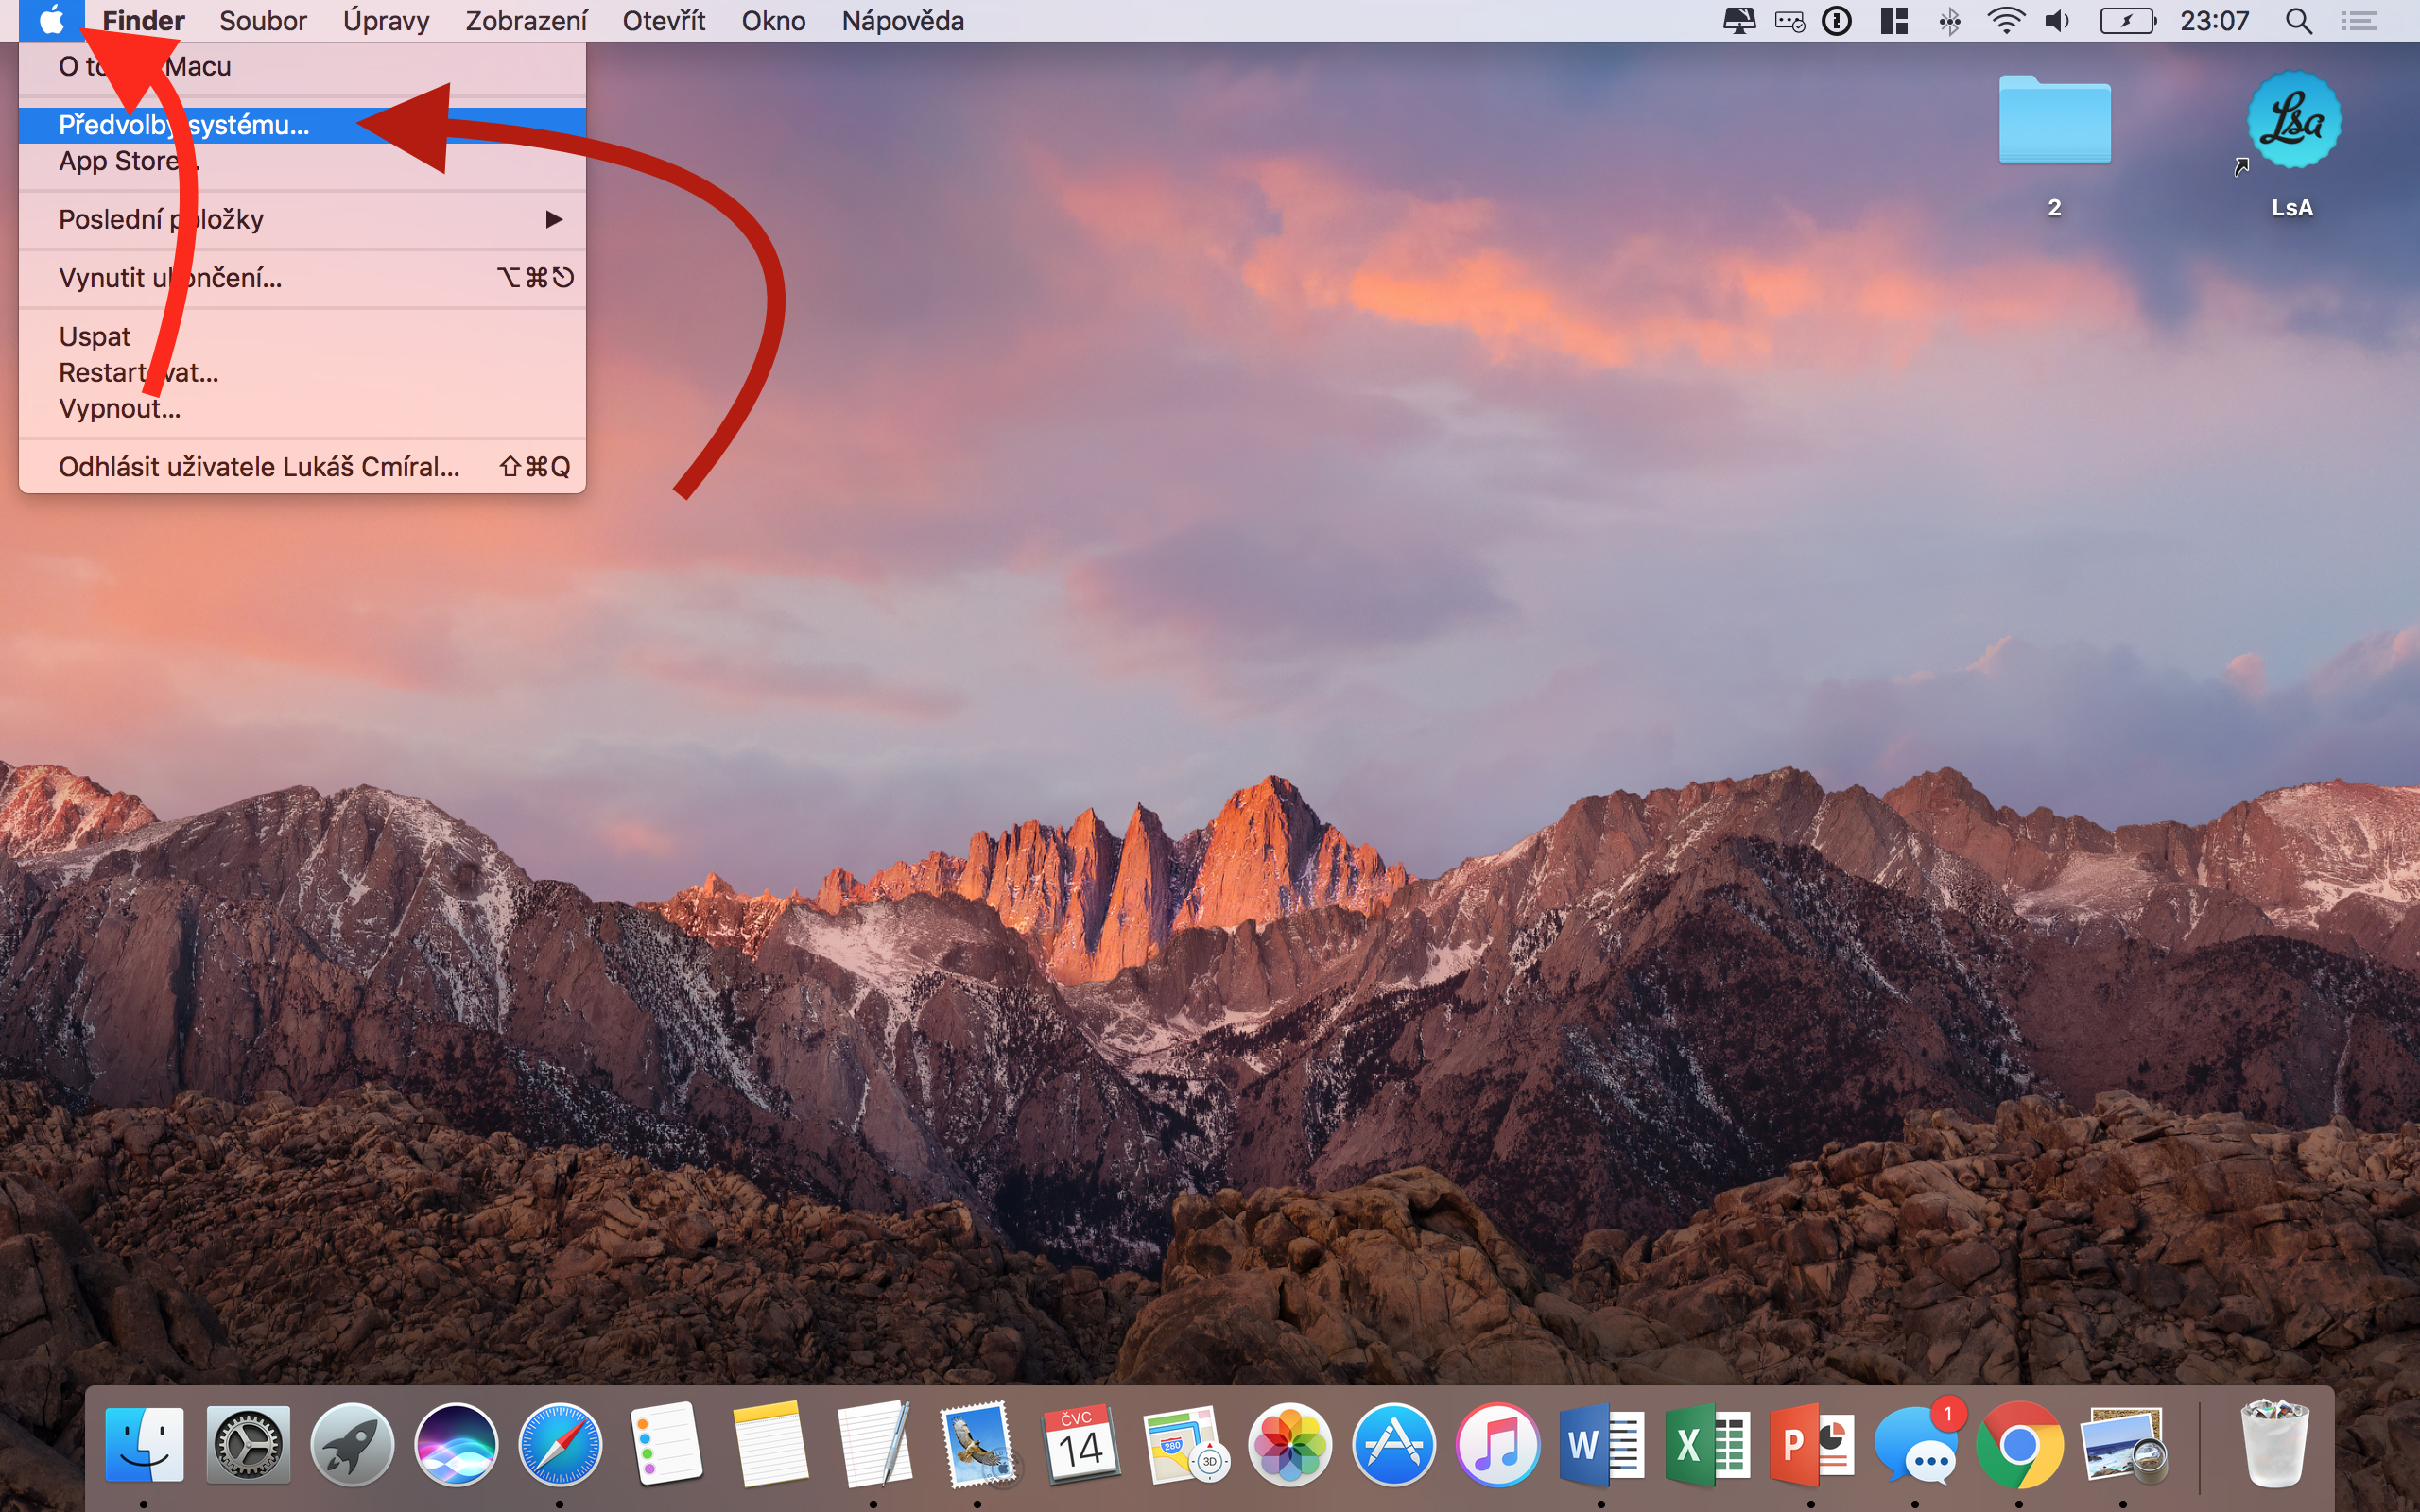Open the Zobrazení menu

pos(526,20)
